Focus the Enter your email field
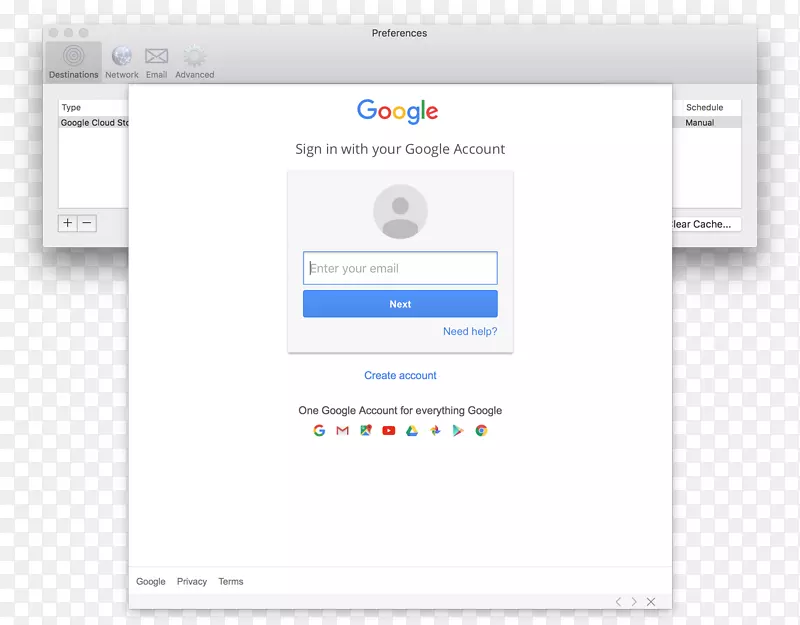The width and height of the screenshot is (800, 625). [400, 268]
